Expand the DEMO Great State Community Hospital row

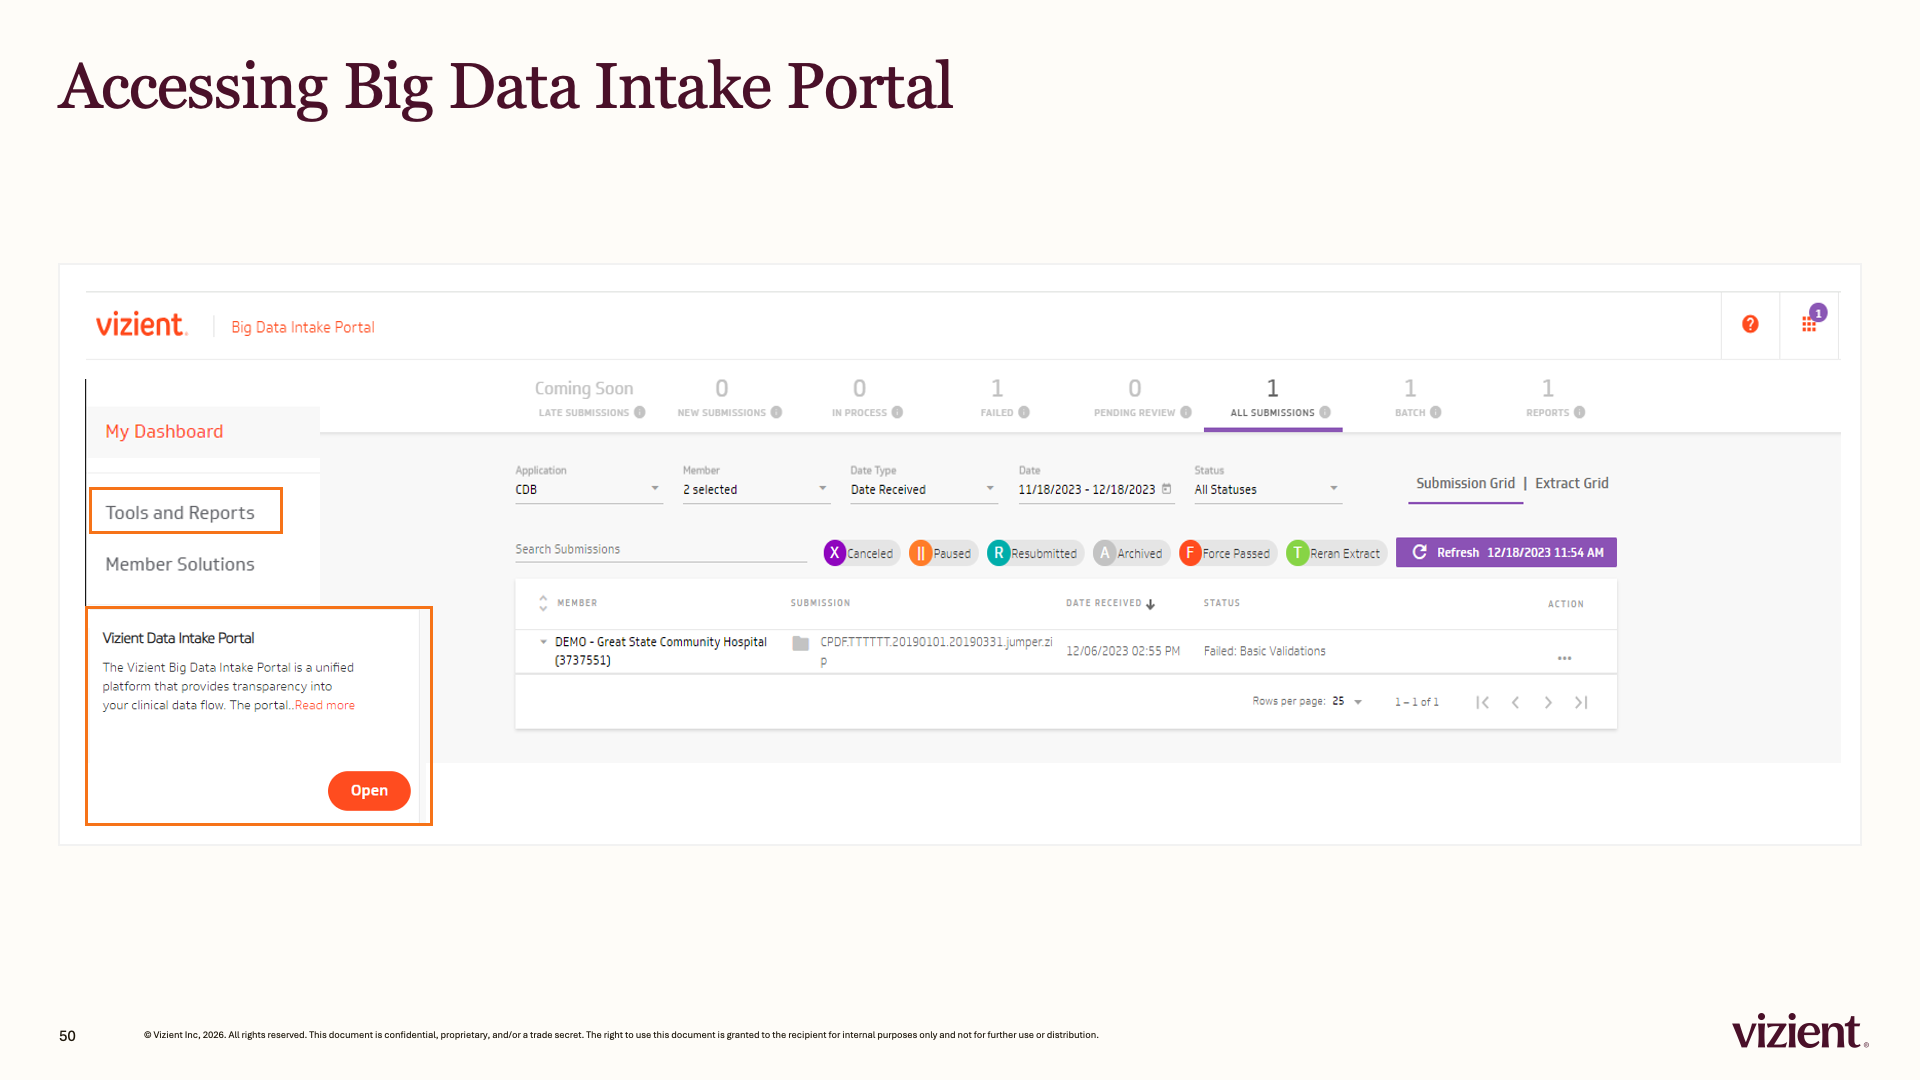coord(543,642)
